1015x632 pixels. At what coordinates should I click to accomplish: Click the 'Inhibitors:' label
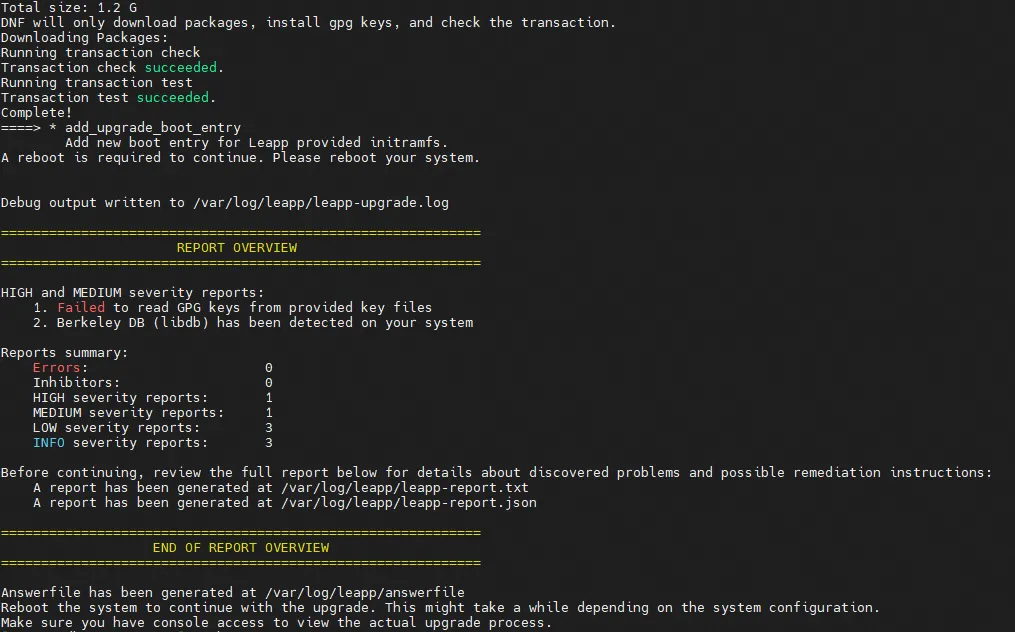tap(76, 383)
